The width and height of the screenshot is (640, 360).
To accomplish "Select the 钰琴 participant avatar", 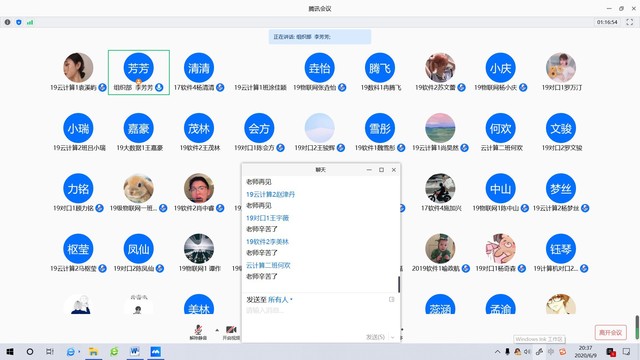I will pos(561,249).
